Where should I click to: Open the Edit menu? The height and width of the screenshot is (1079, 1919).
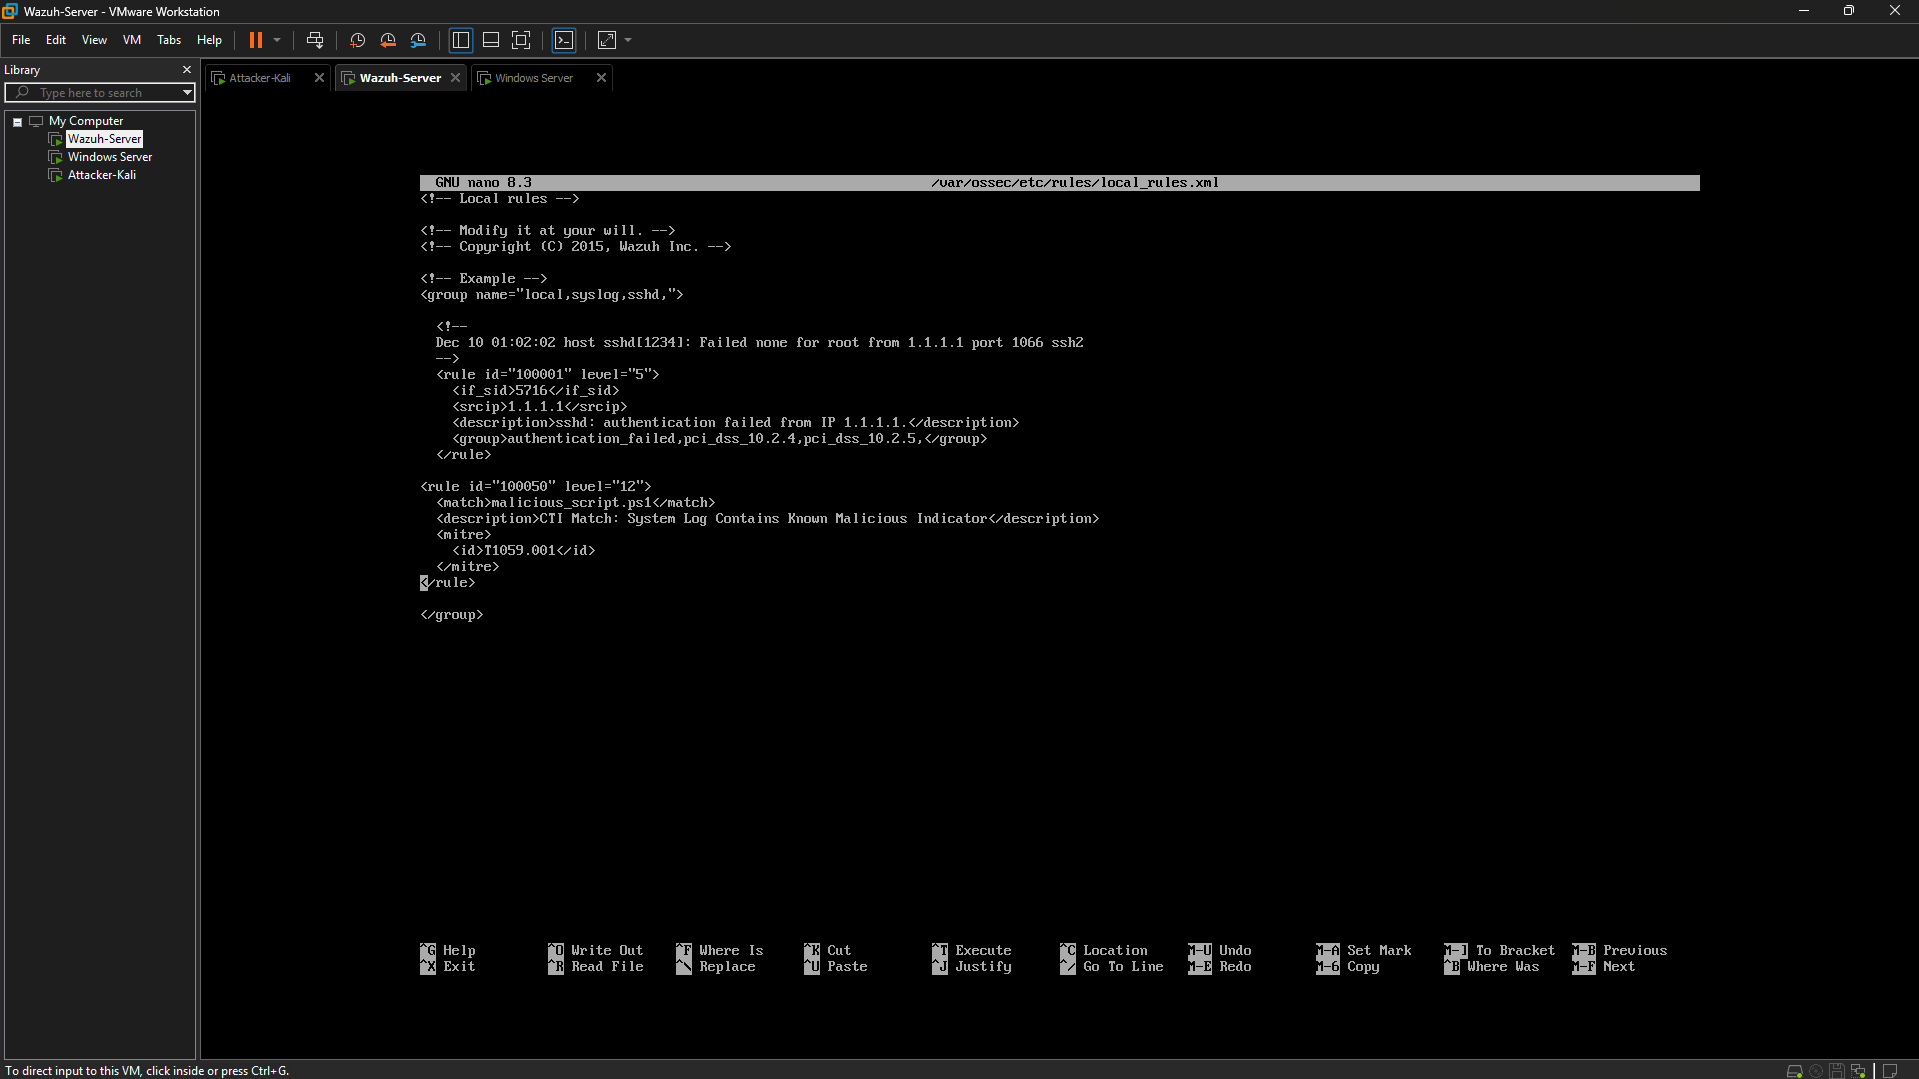pyautogui.click(x=56, y=40)
